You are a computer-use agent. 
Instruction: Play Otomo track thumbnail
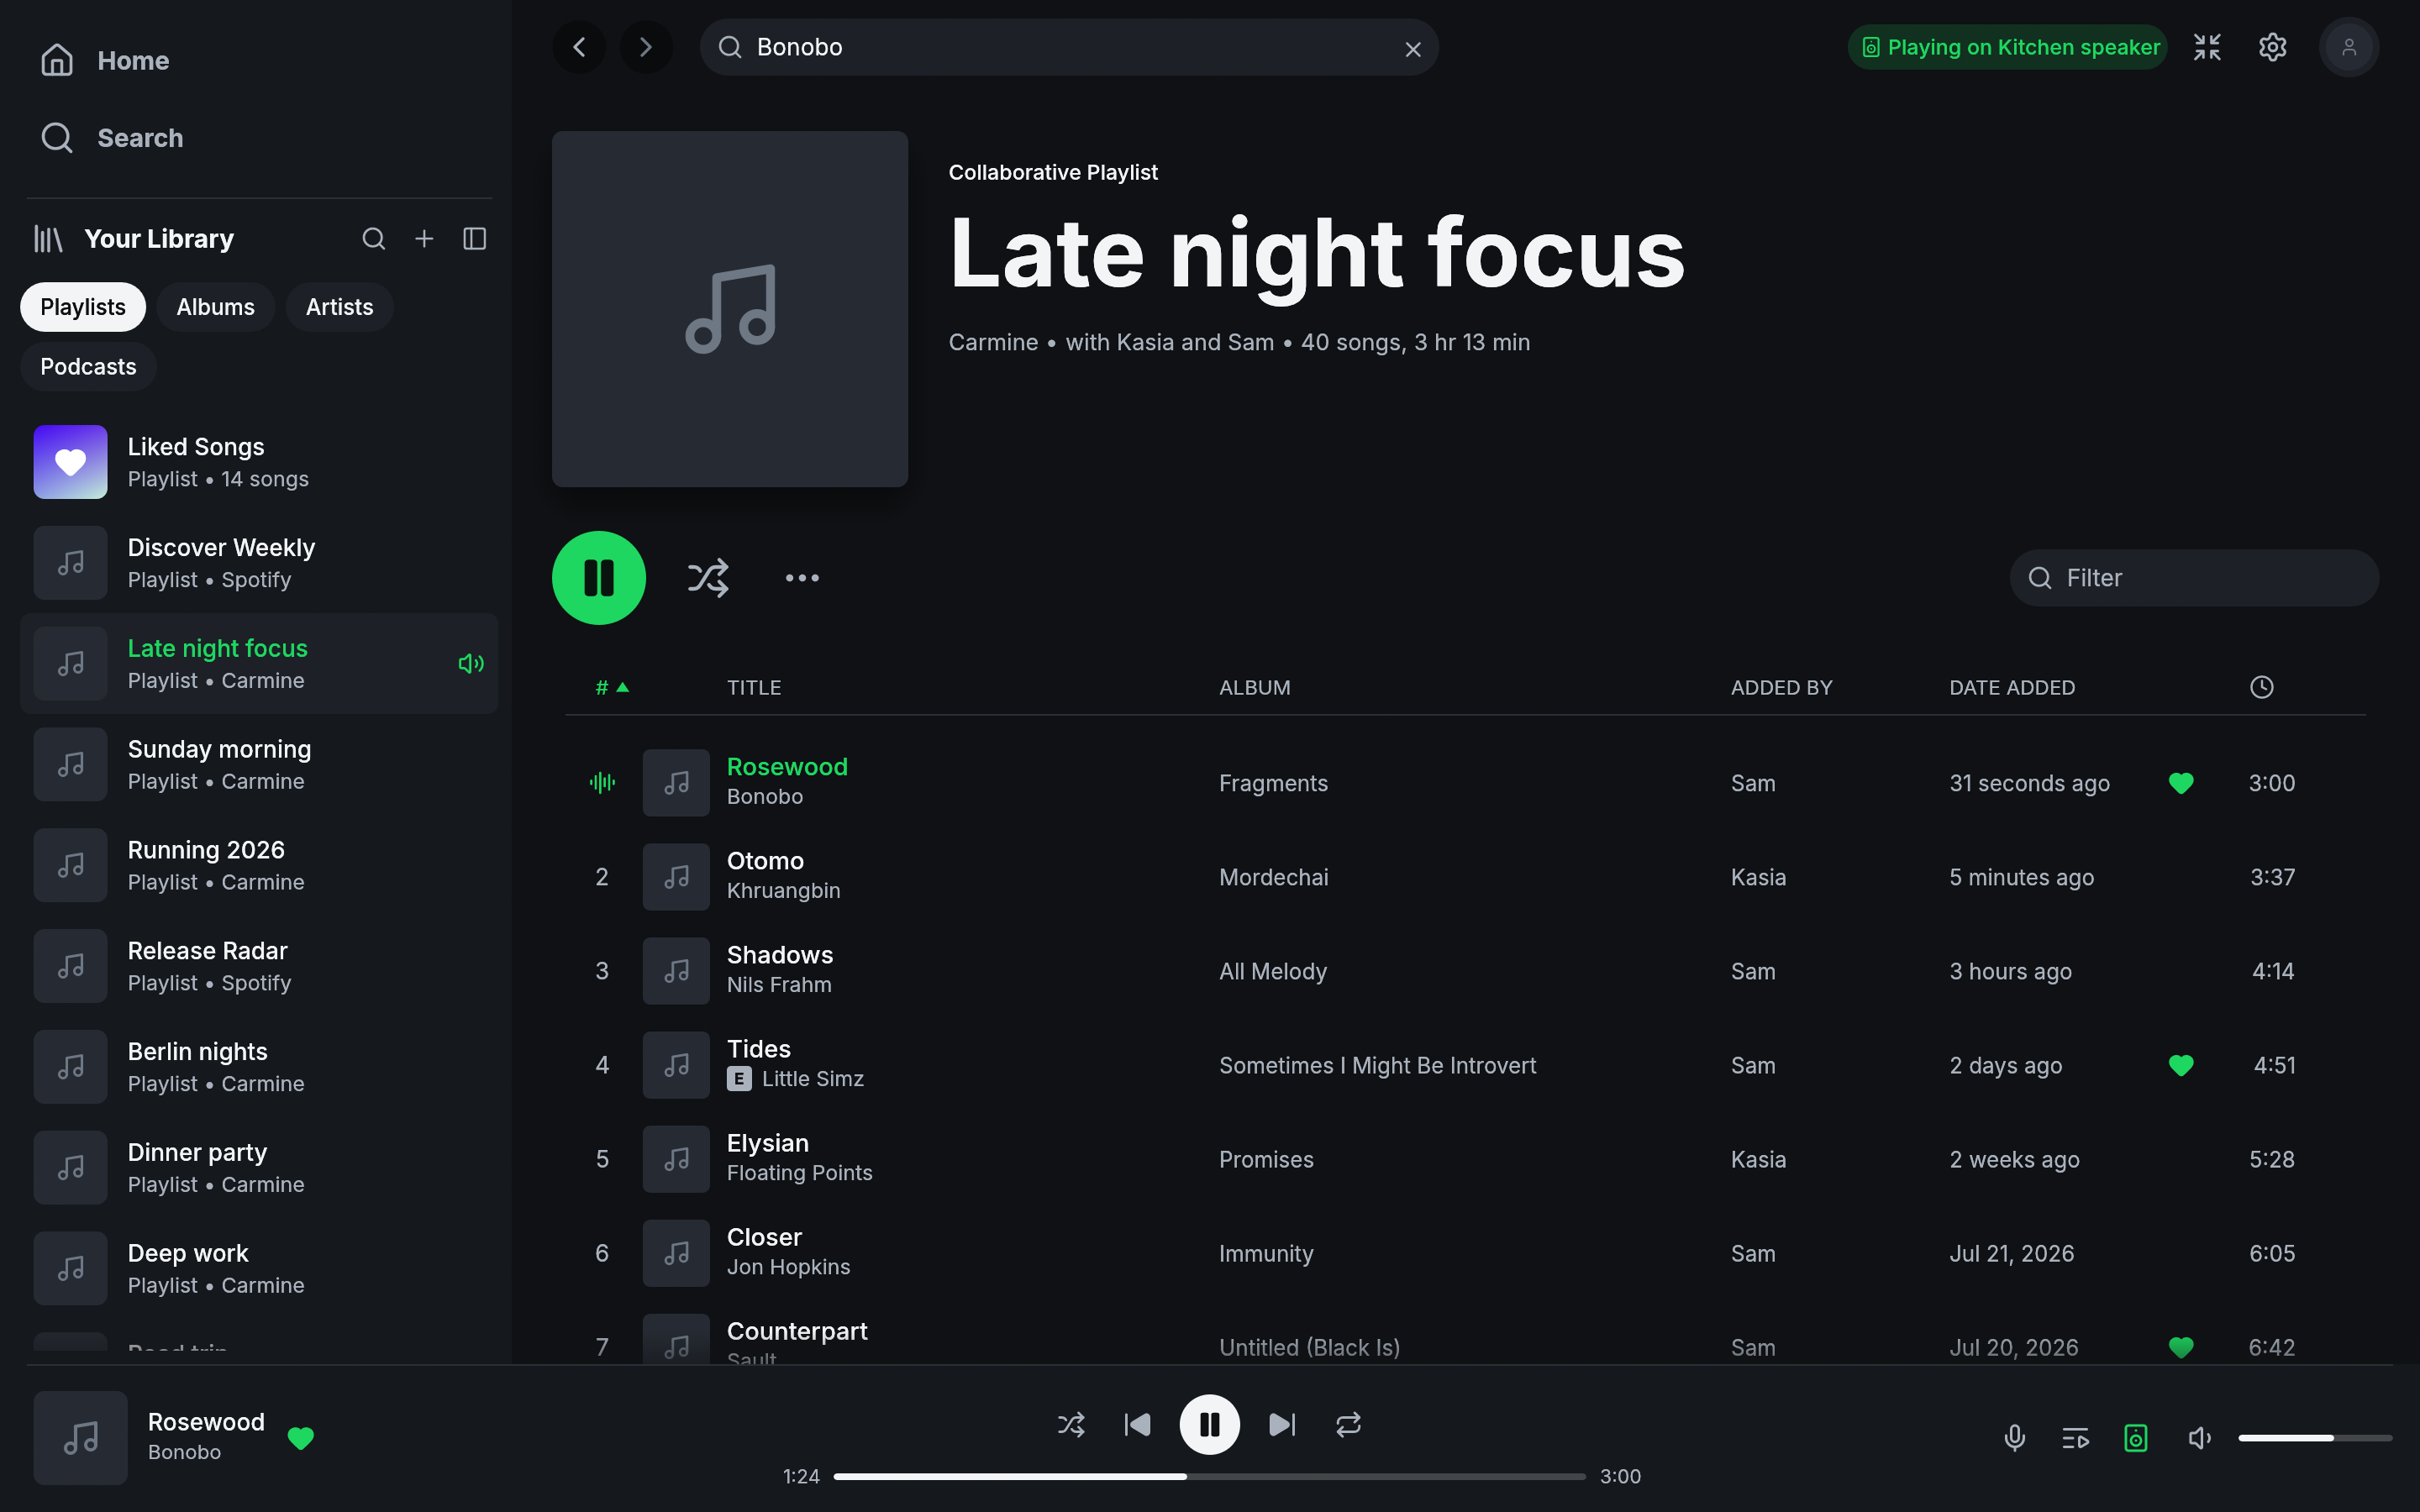coord(676,877)
